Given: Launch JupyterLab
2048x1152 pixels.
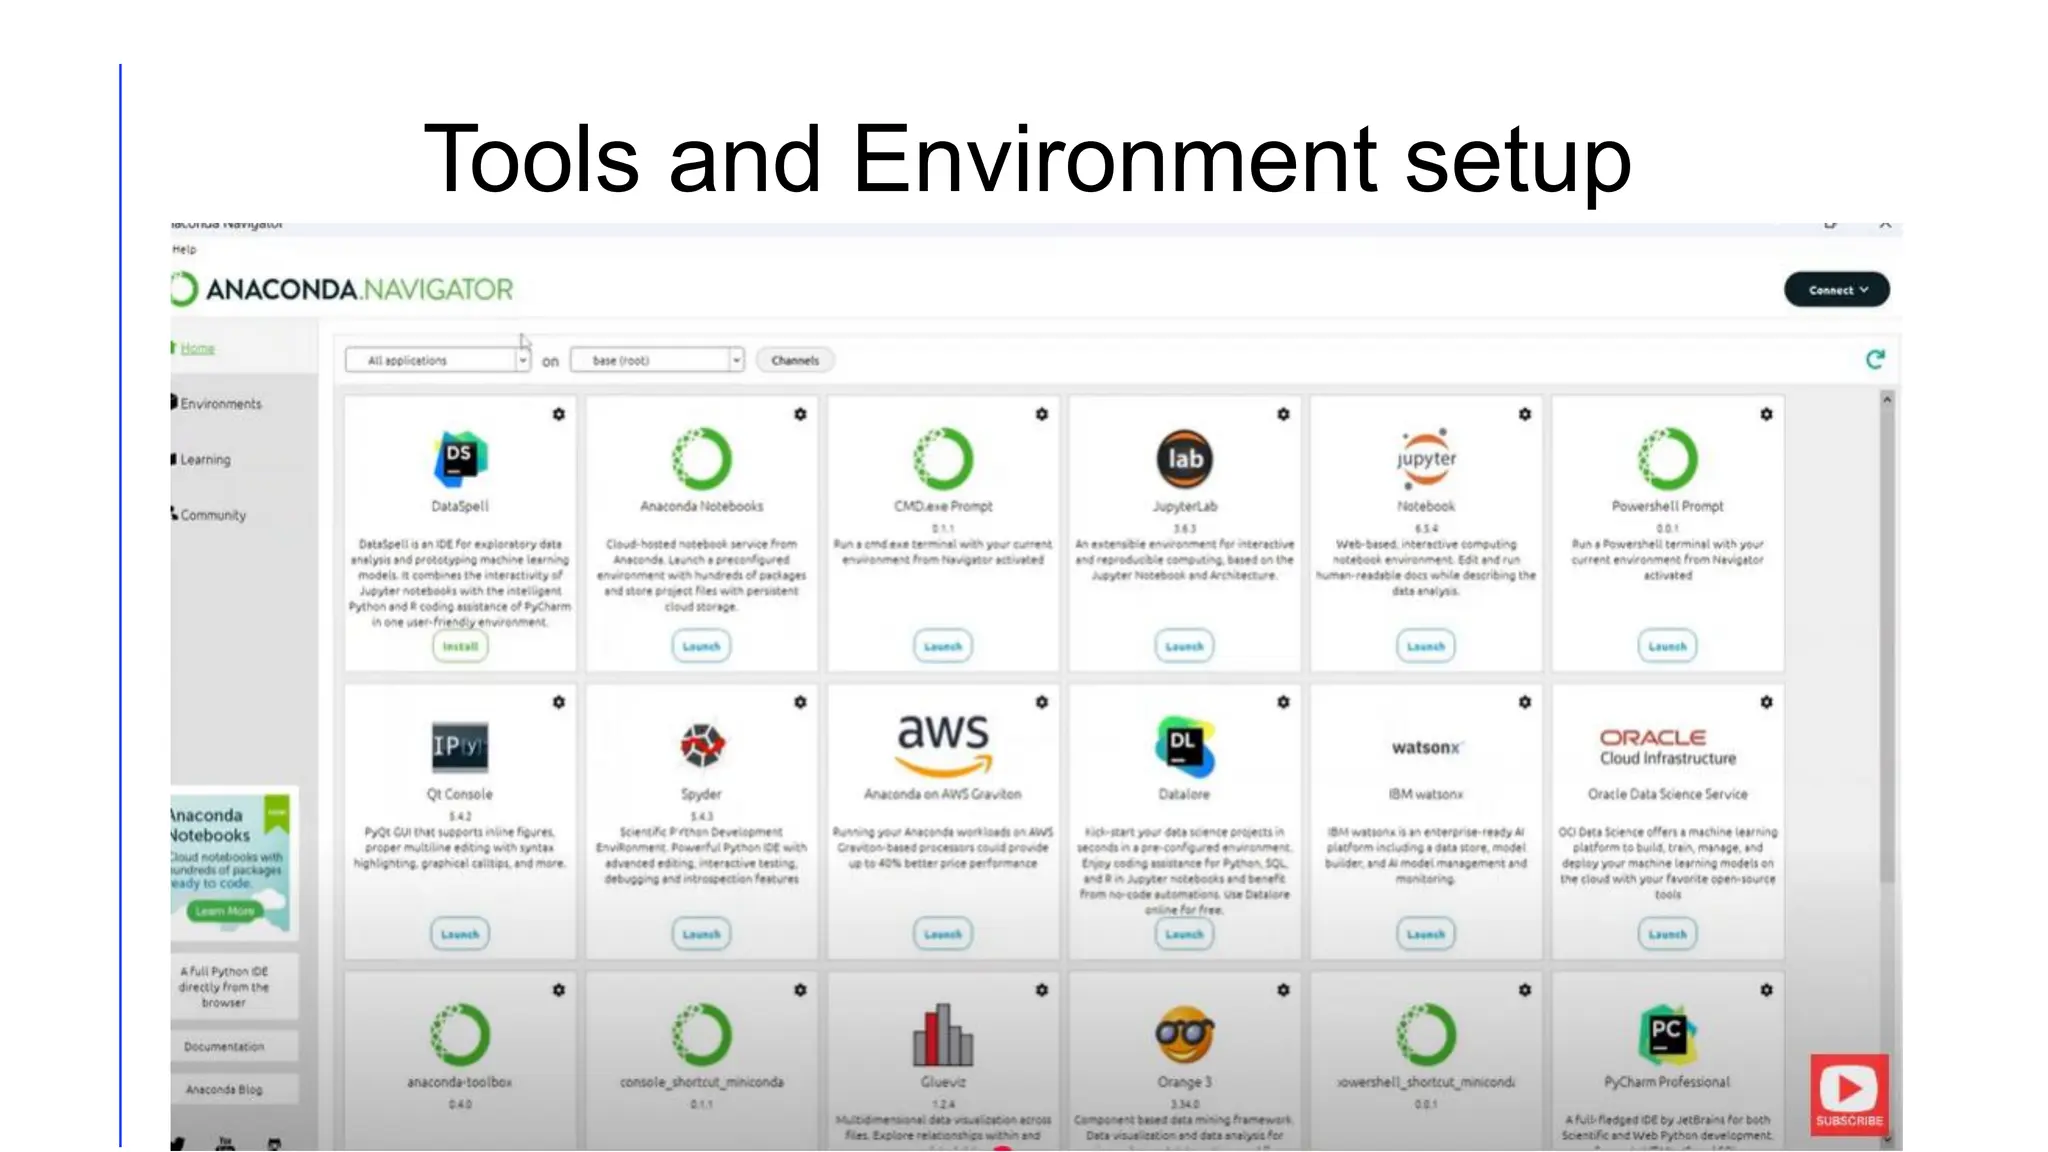Looking at the screenshot, I should (x=1185, y=646).
